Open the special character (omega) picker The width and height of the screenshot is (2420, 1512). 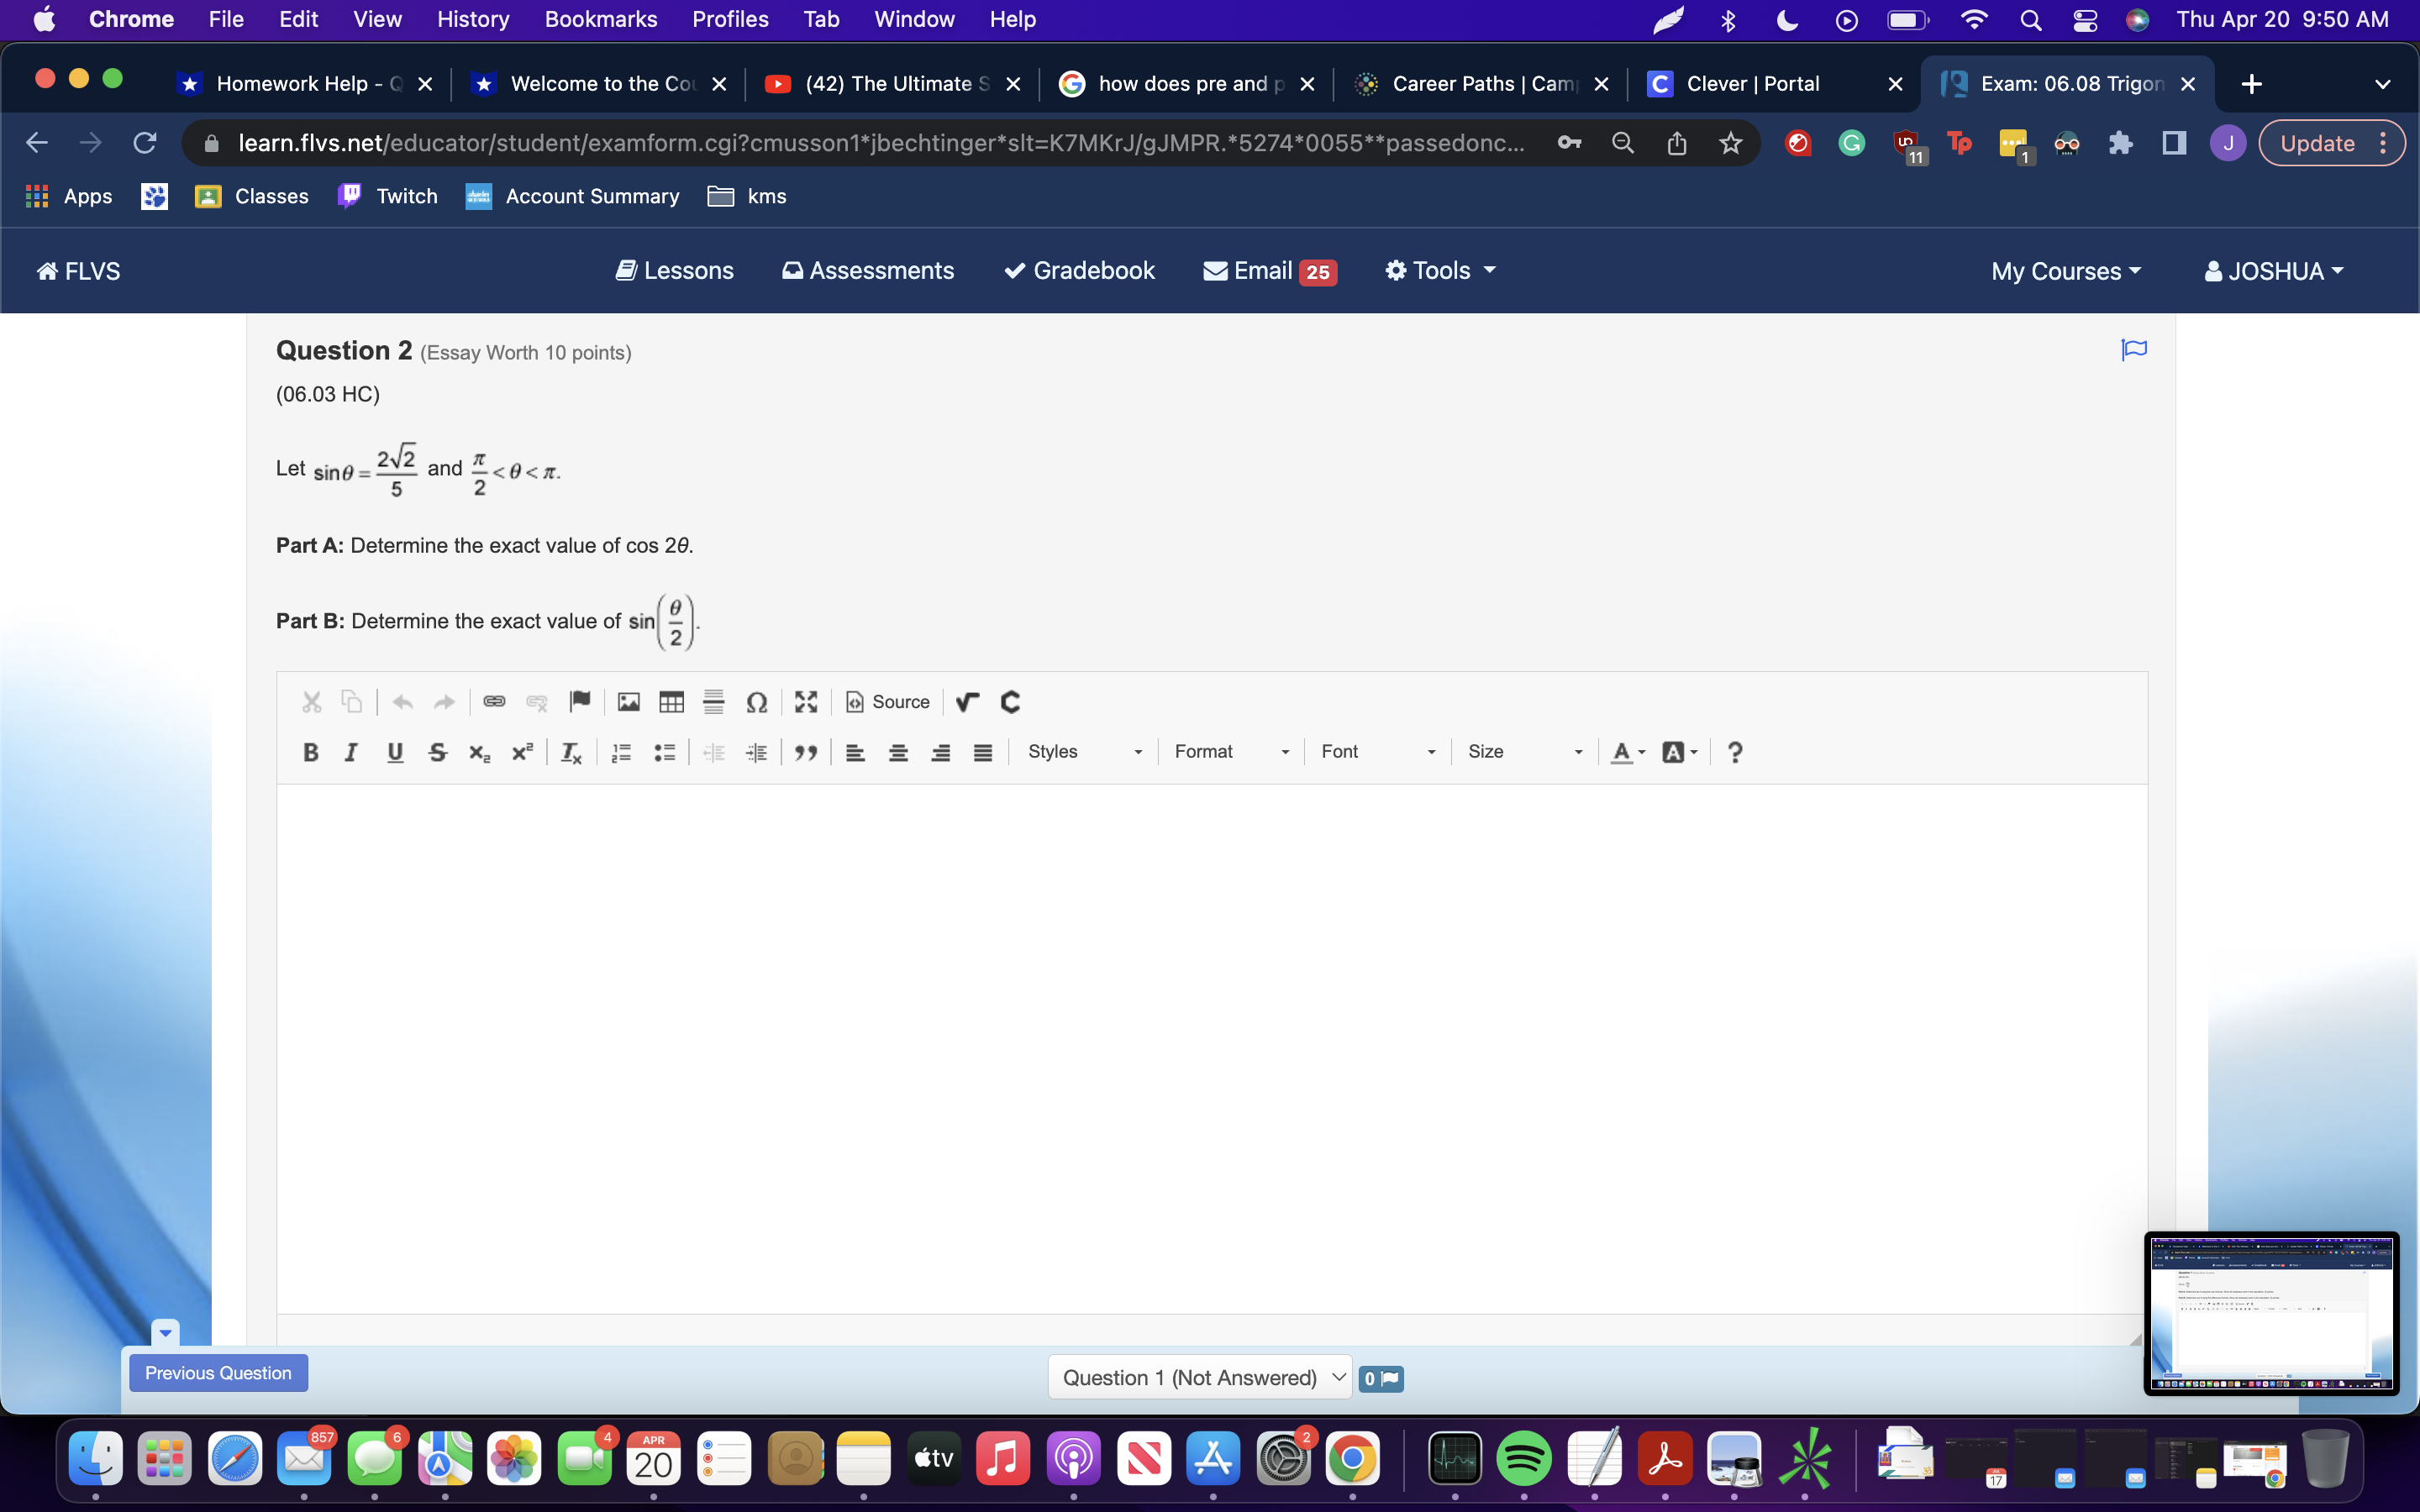[757, 703]
